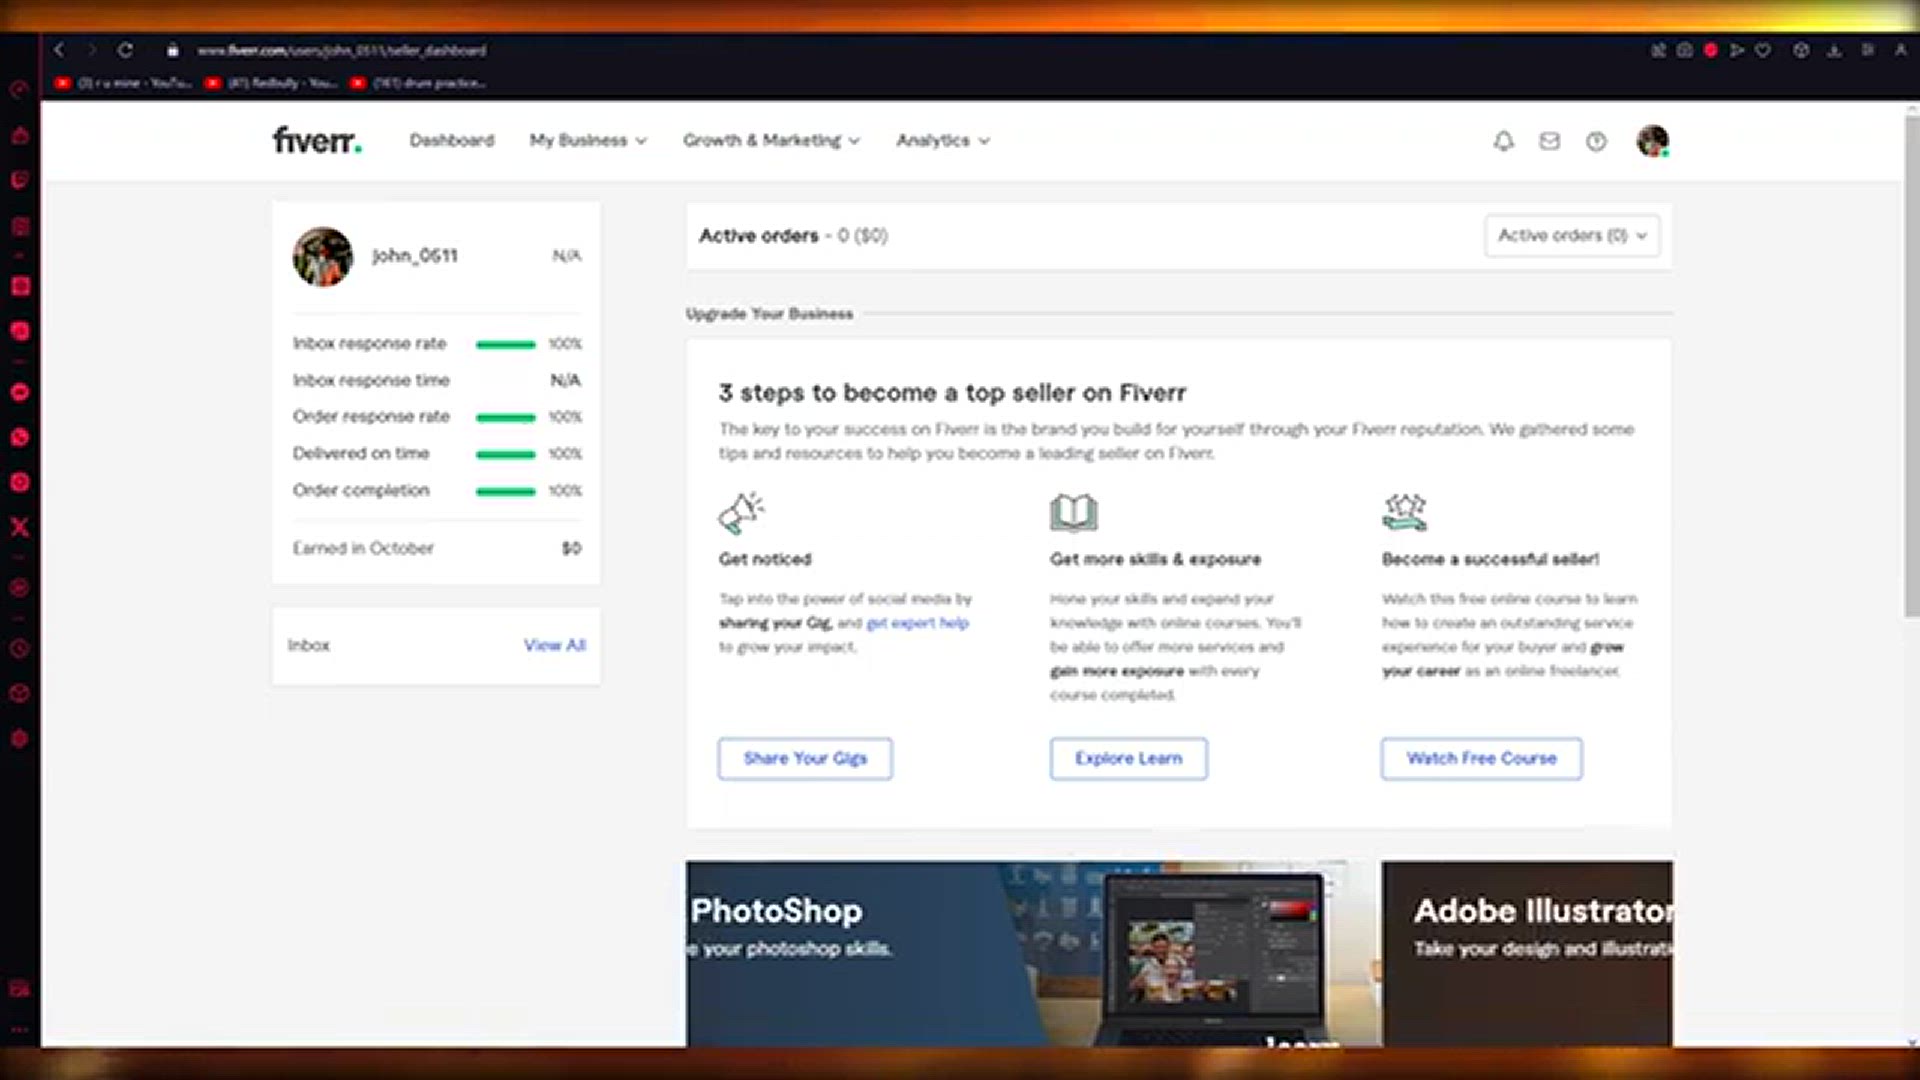Click the send arrow icon in the address bar
1920x1080 pixels.
coord(1736,50)
